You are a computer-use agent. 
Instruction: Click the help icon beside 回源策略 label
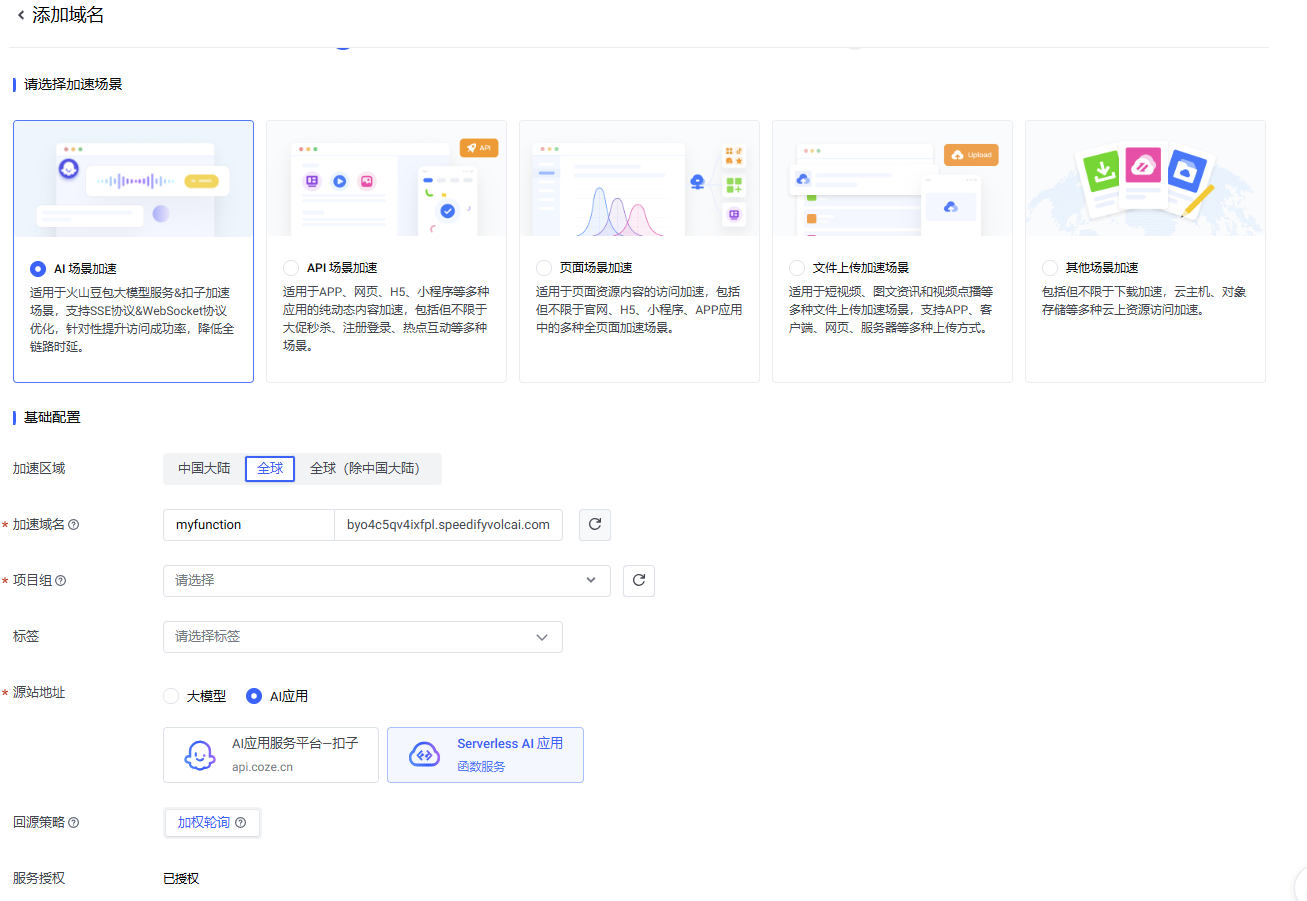point(74,823)
